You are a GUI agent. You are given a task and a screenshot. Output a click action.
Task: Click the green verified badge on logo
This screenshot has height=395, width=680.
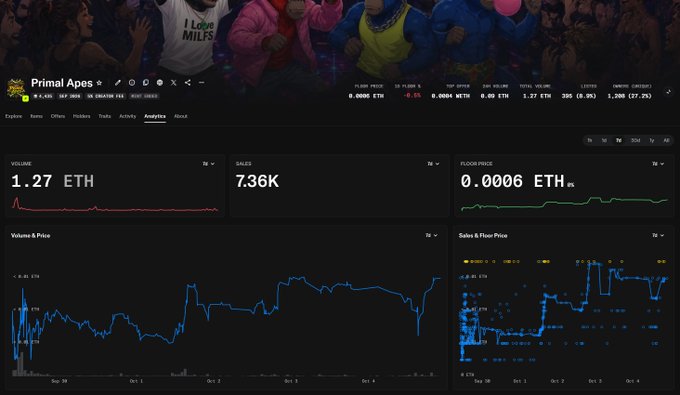tap(26, 98)
